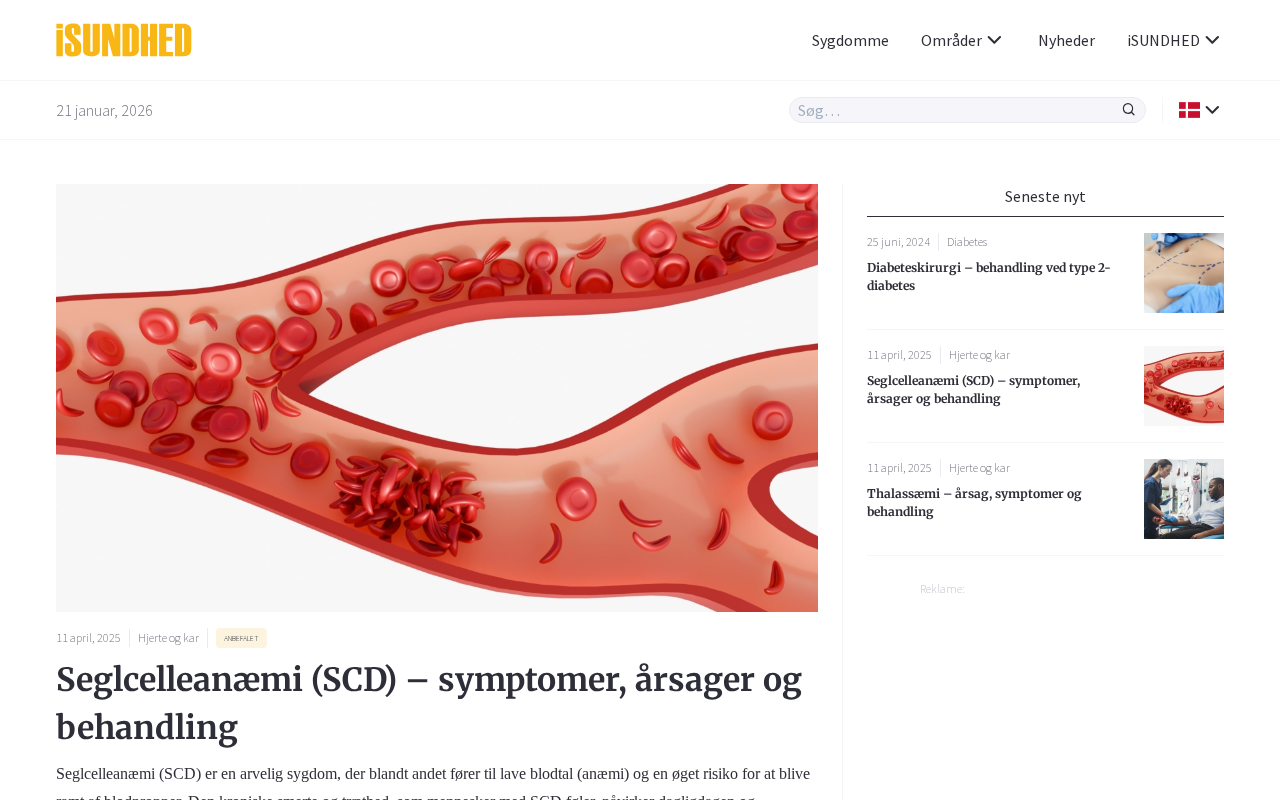Click the iSUNDHED logo
The image size is (1280, 800).
click(124, 40)
